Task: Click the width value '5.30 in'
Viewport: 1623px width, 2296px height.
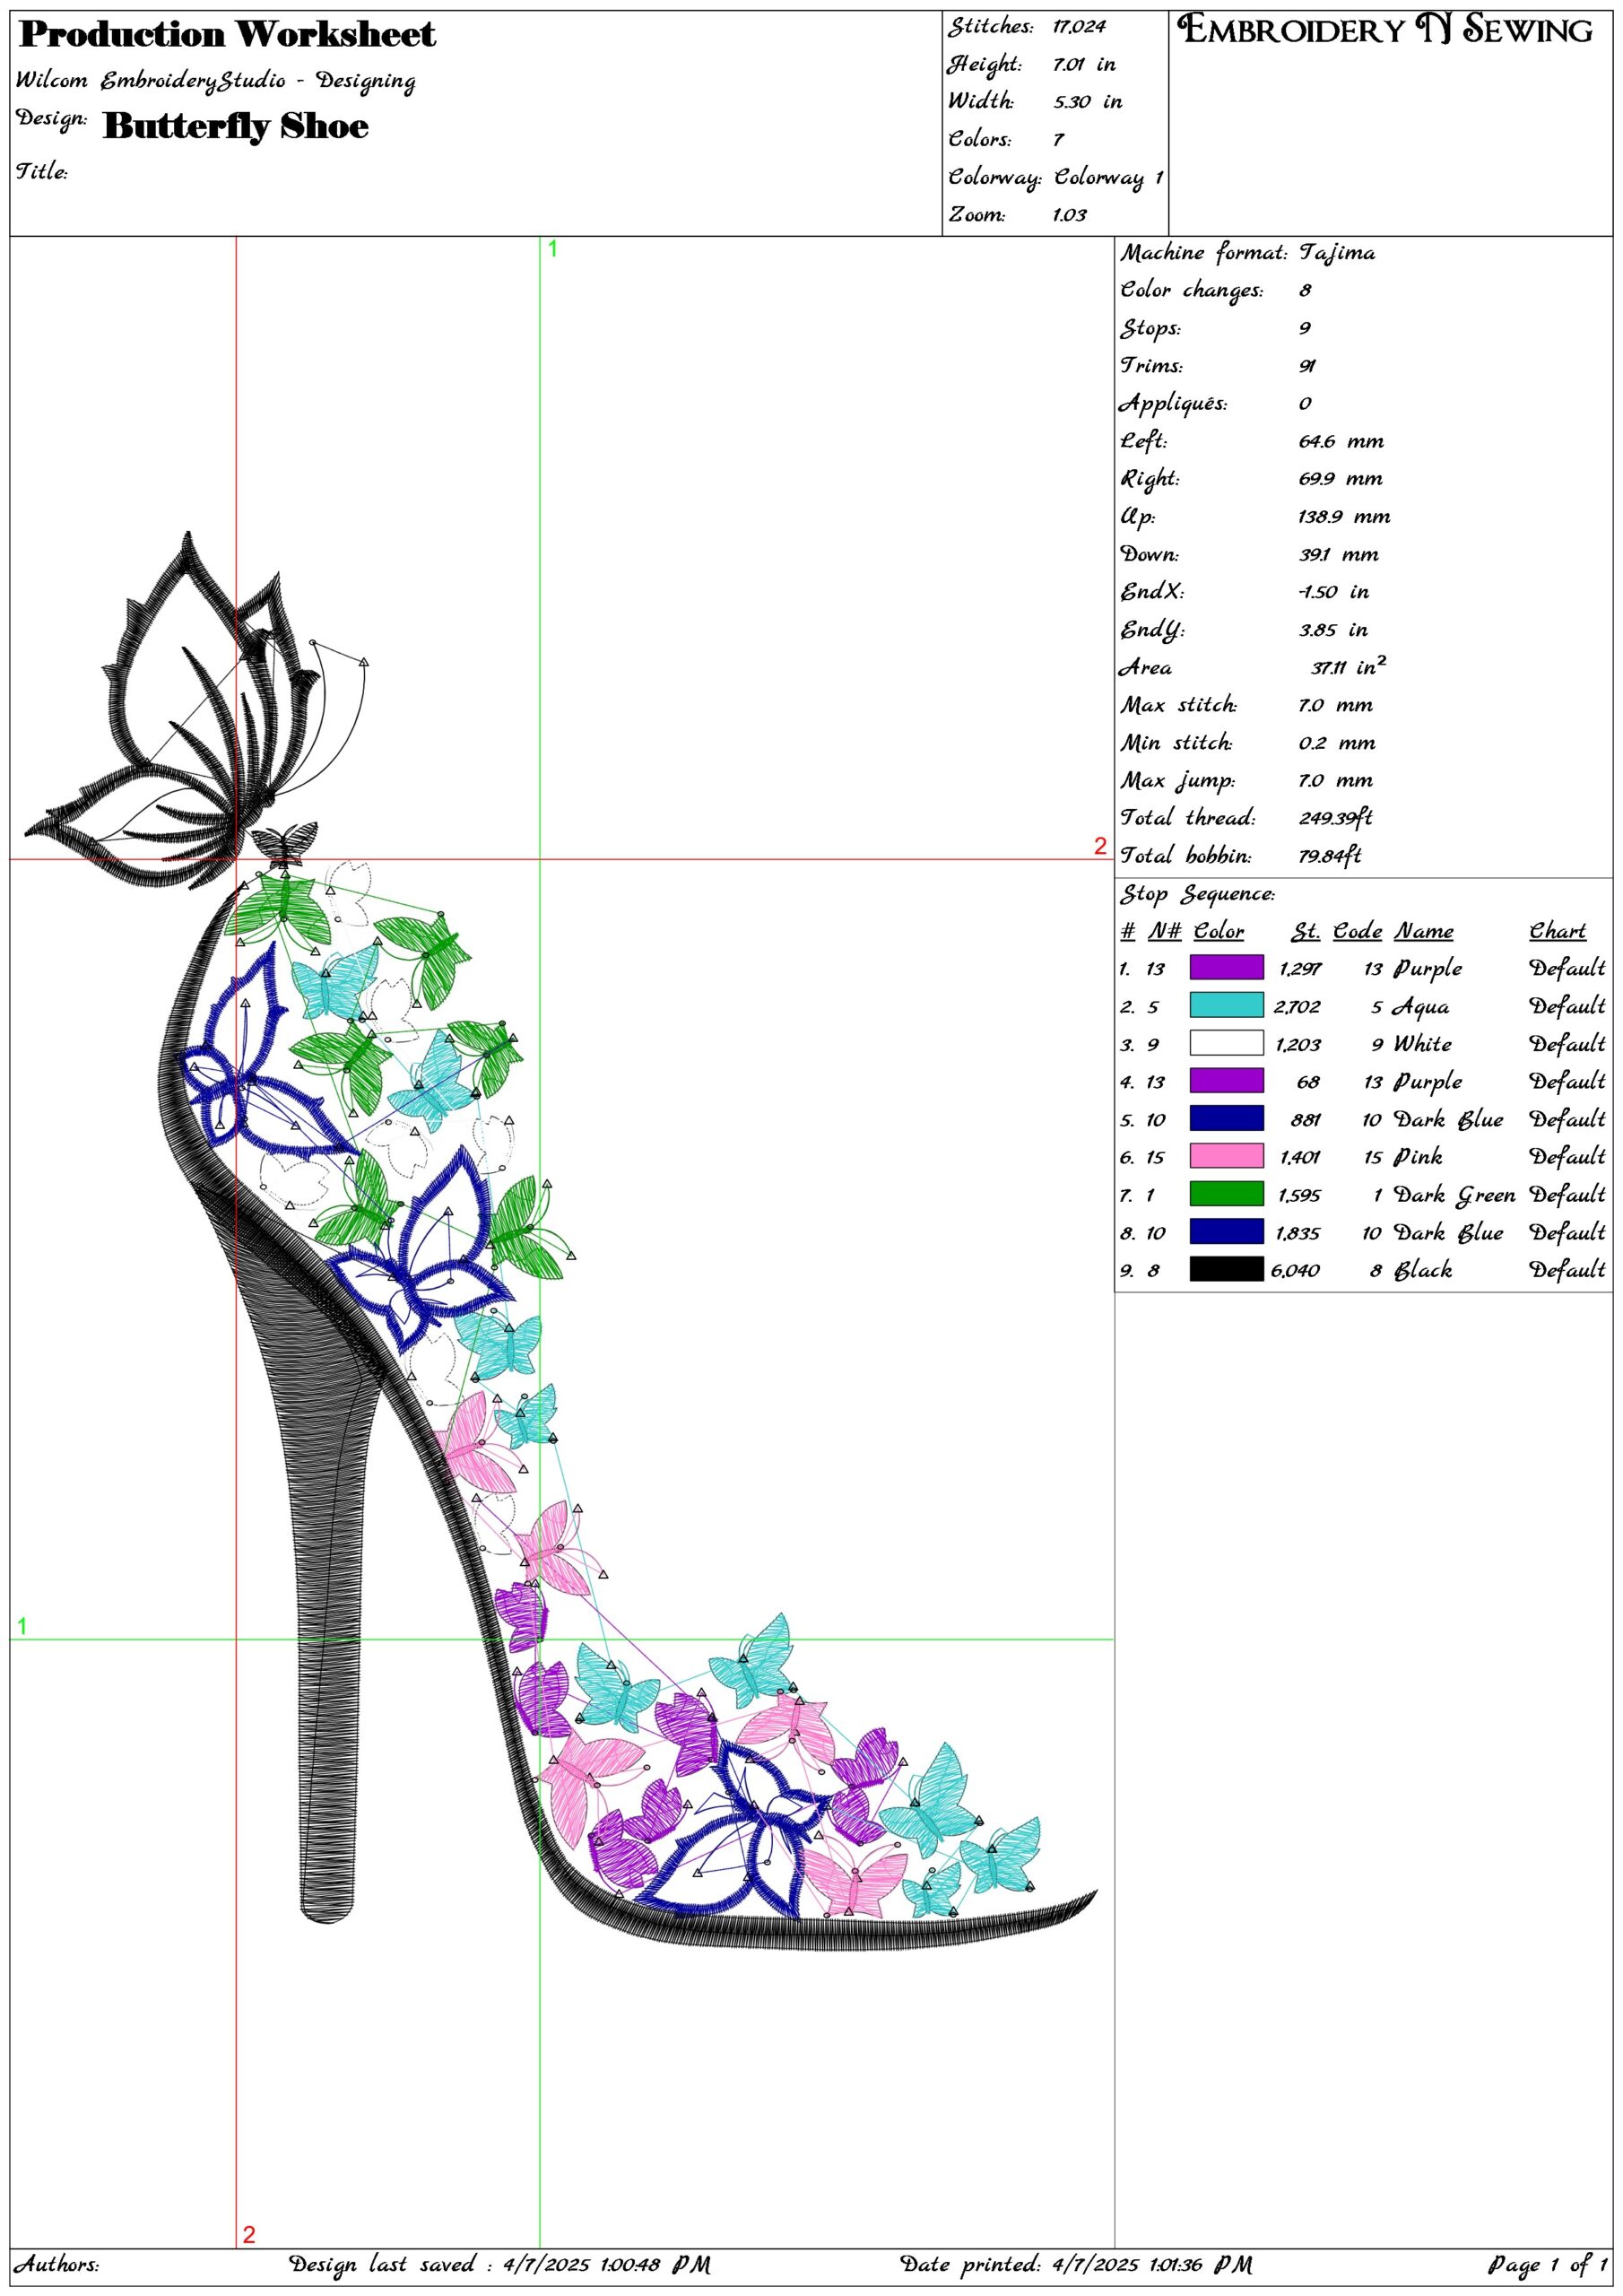Action: 1087,102
